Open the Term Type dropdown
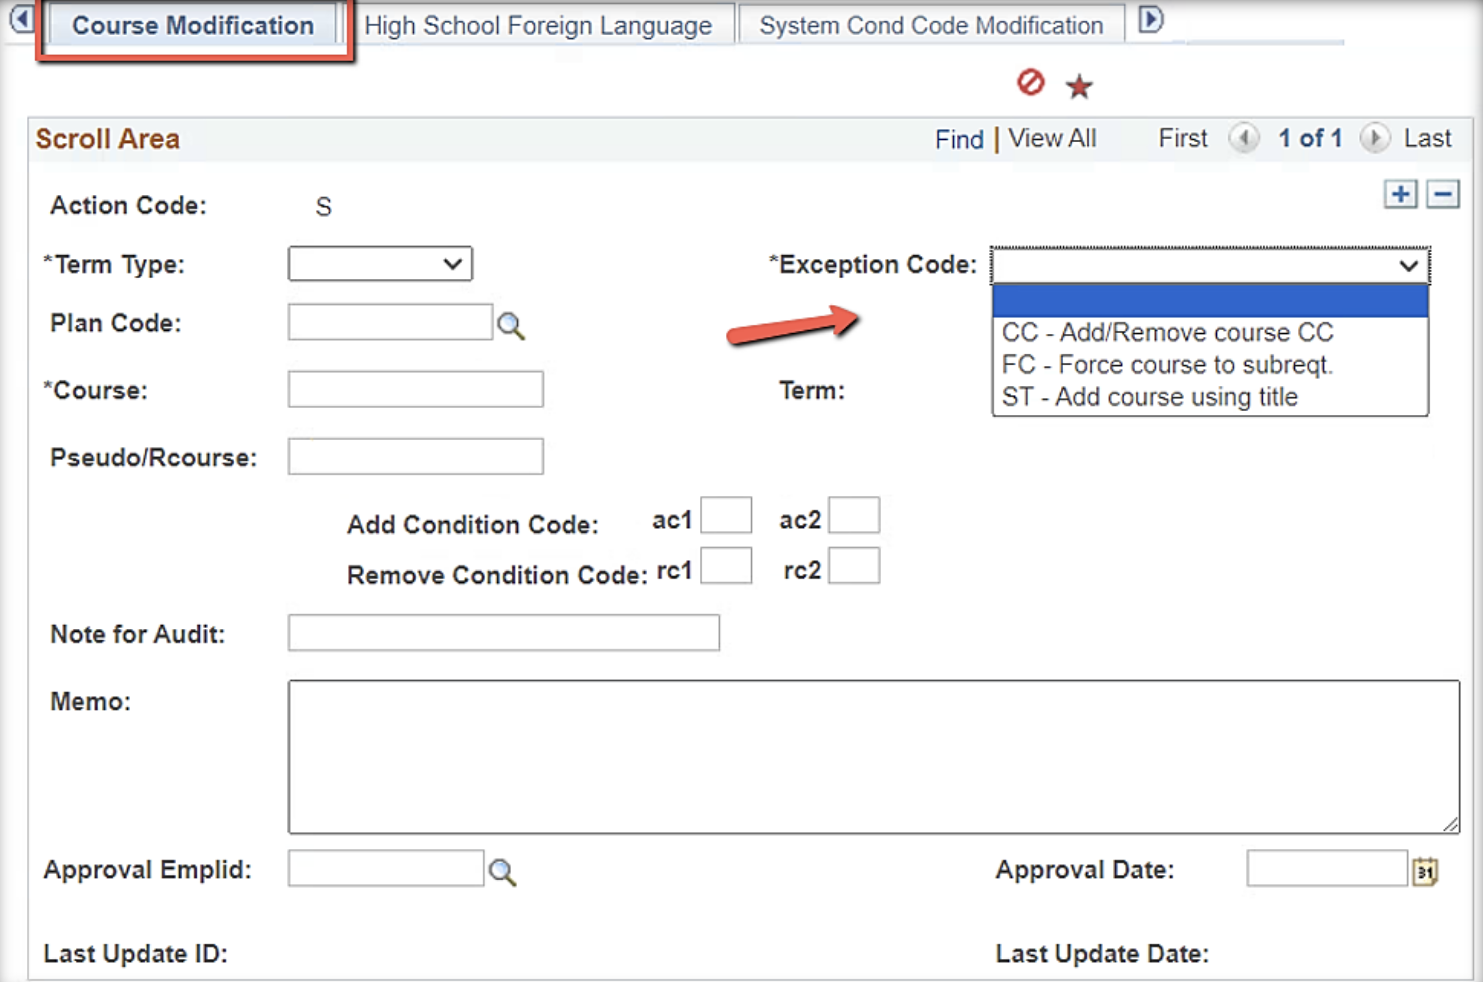 [x=380, y=264]
